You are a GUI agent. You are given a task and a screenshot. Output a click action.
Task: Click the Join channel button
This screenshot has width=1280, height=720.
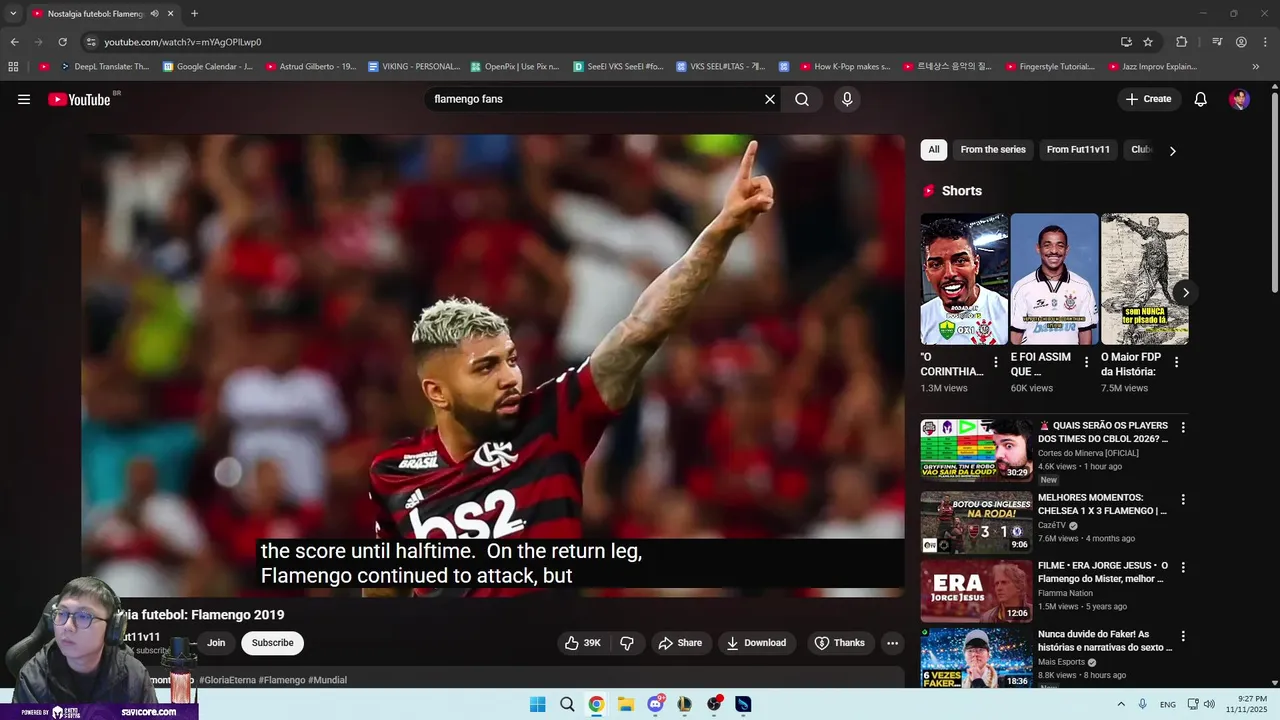pos(216,643)
